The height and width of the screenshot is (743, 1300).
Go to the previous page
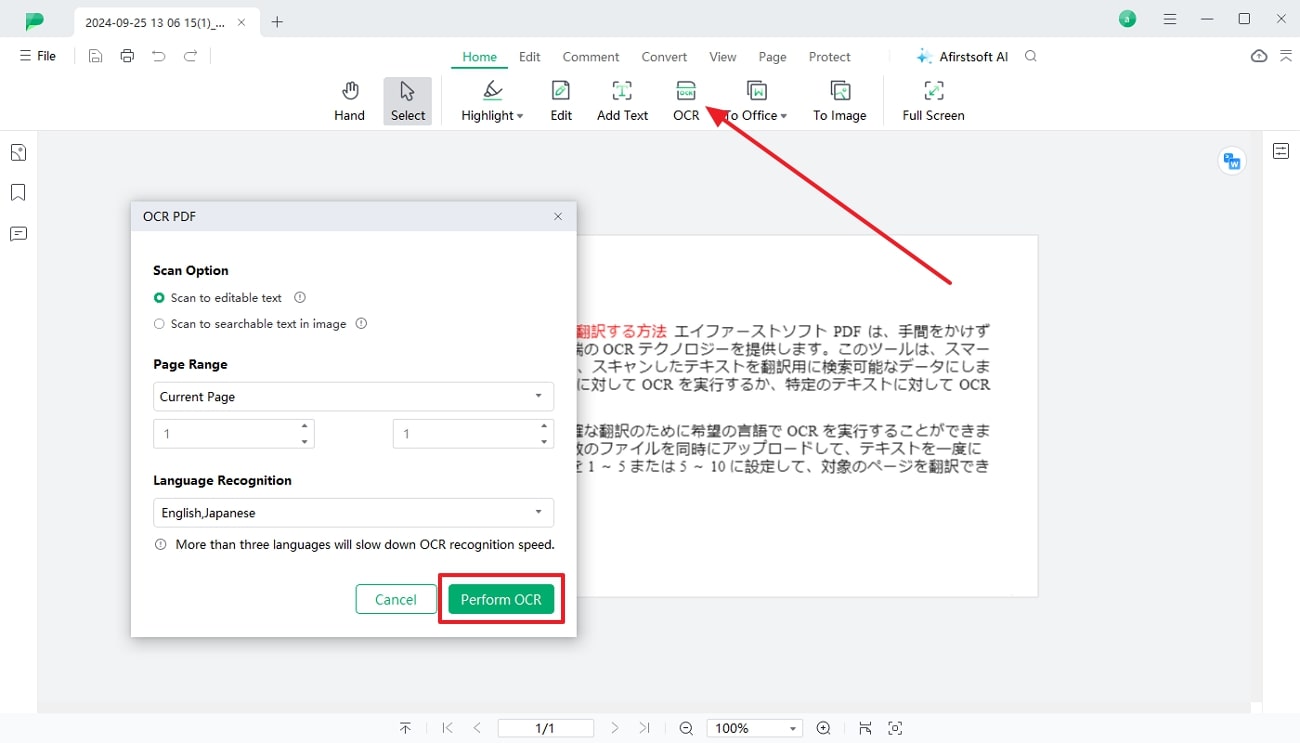477,728
